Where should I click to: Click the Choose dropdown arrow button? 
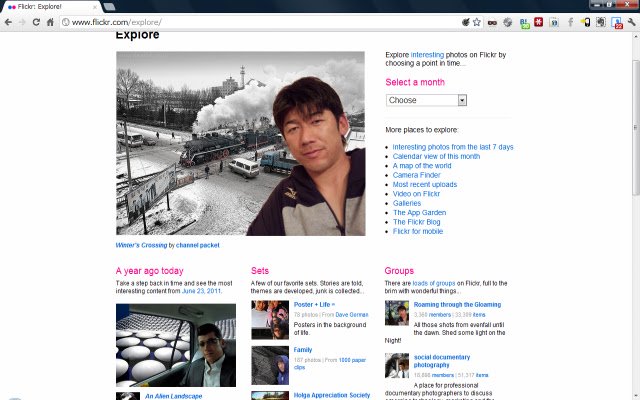(462, 100)
